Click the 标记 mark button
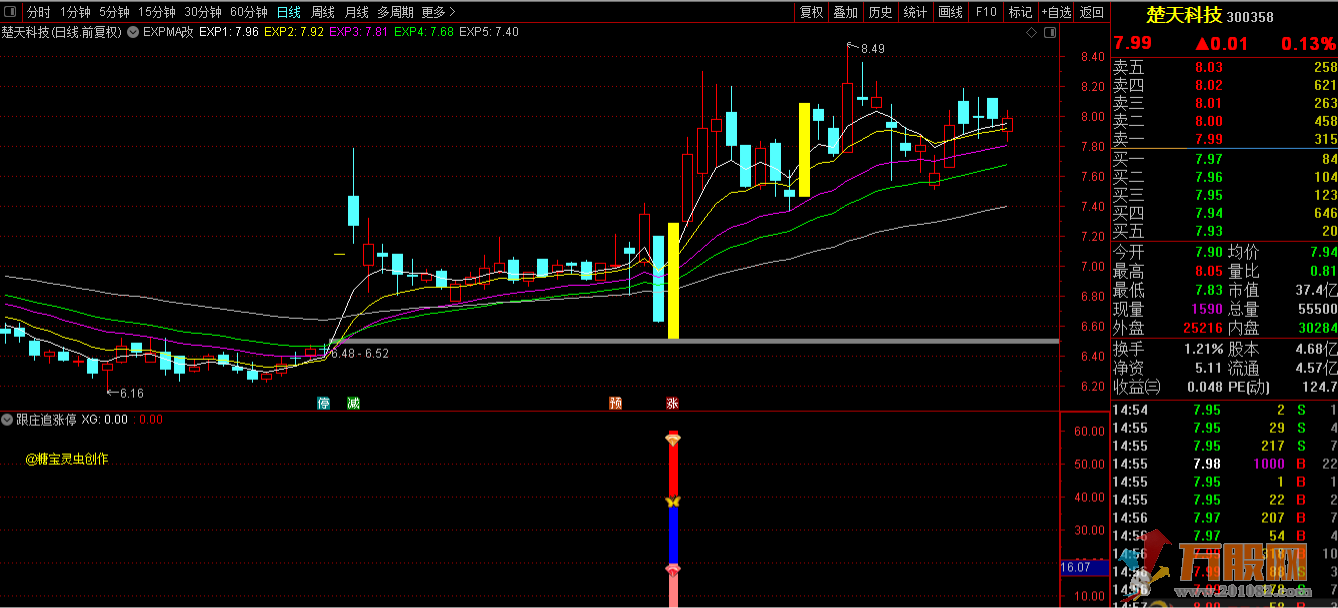The width and height of the screenshot is (1338, 608). [1020, 12]
